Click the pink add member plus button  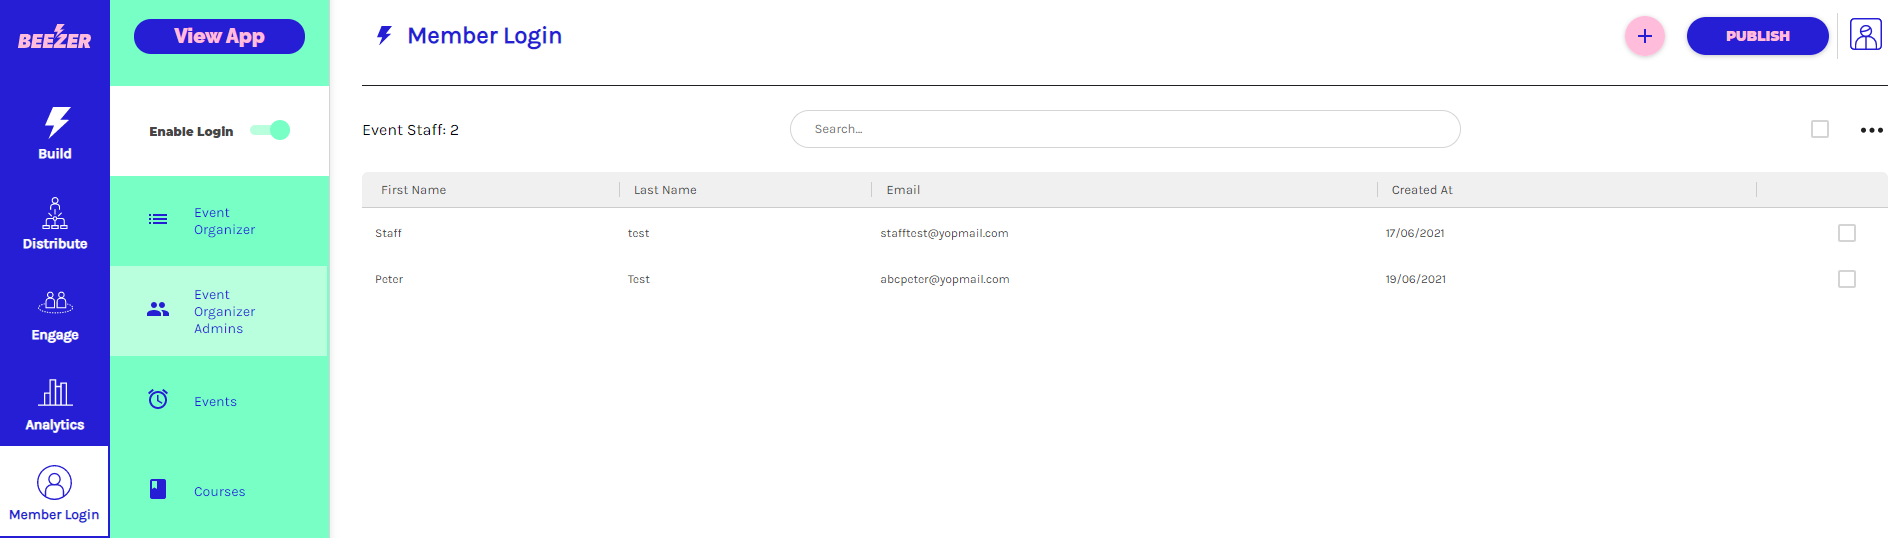tap(1644, 36)
